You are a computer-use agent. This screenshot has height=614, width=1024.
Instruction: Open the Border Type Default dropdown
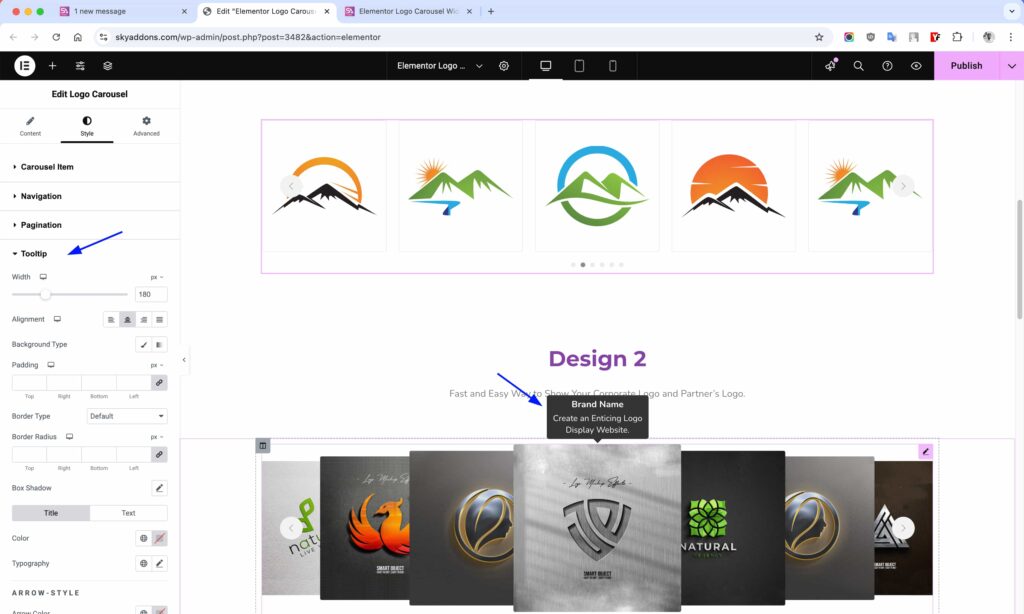click(127, 416)
